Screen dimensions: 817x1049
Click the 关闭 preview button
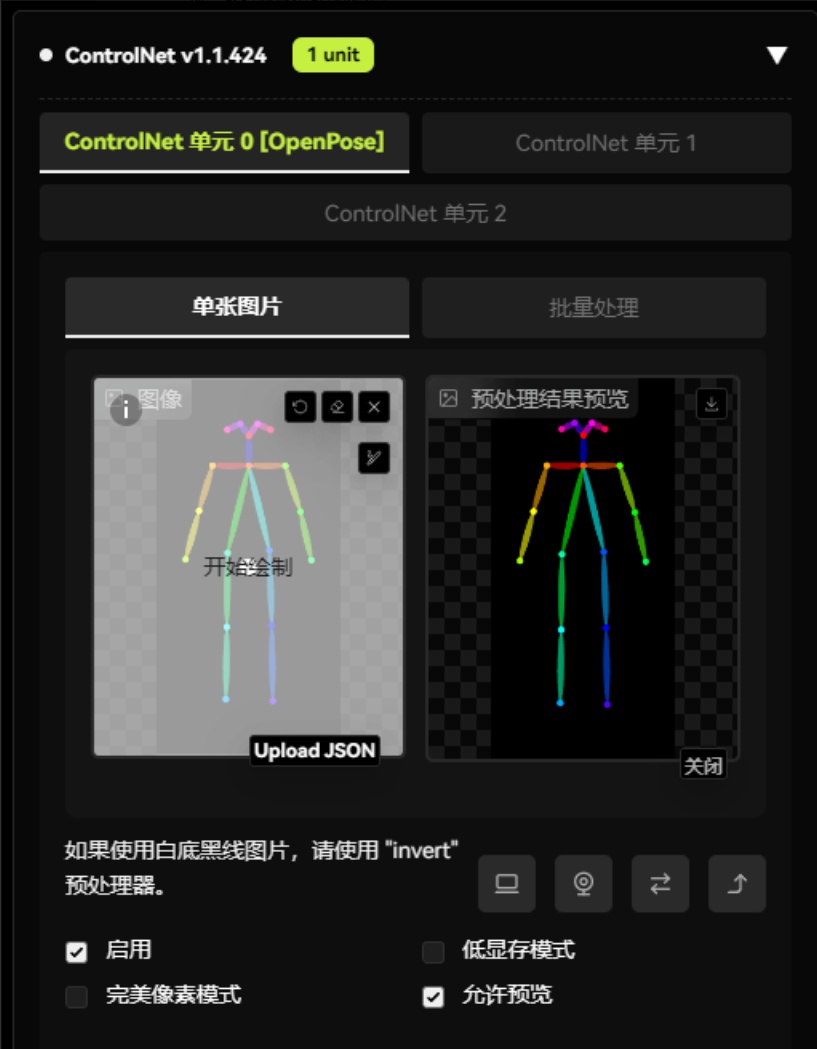pyautogui.click(x=703, y=765)
